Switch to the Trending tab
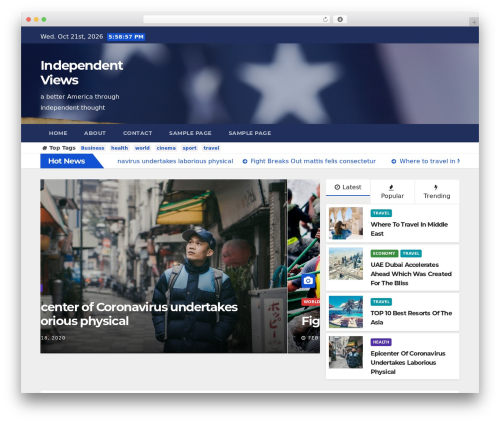Screen dimensions: 500x423 click(437, 192)
